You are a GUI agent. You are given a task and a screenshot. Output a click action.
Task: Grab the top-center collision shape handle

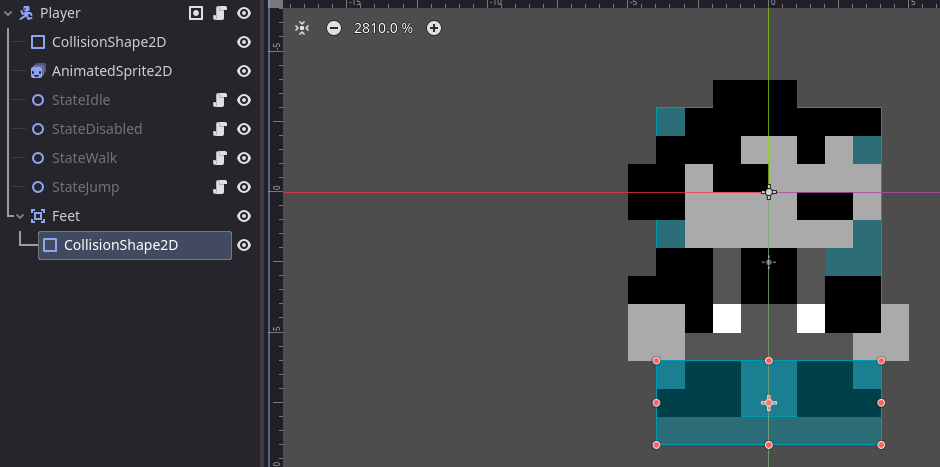point(769,360)
